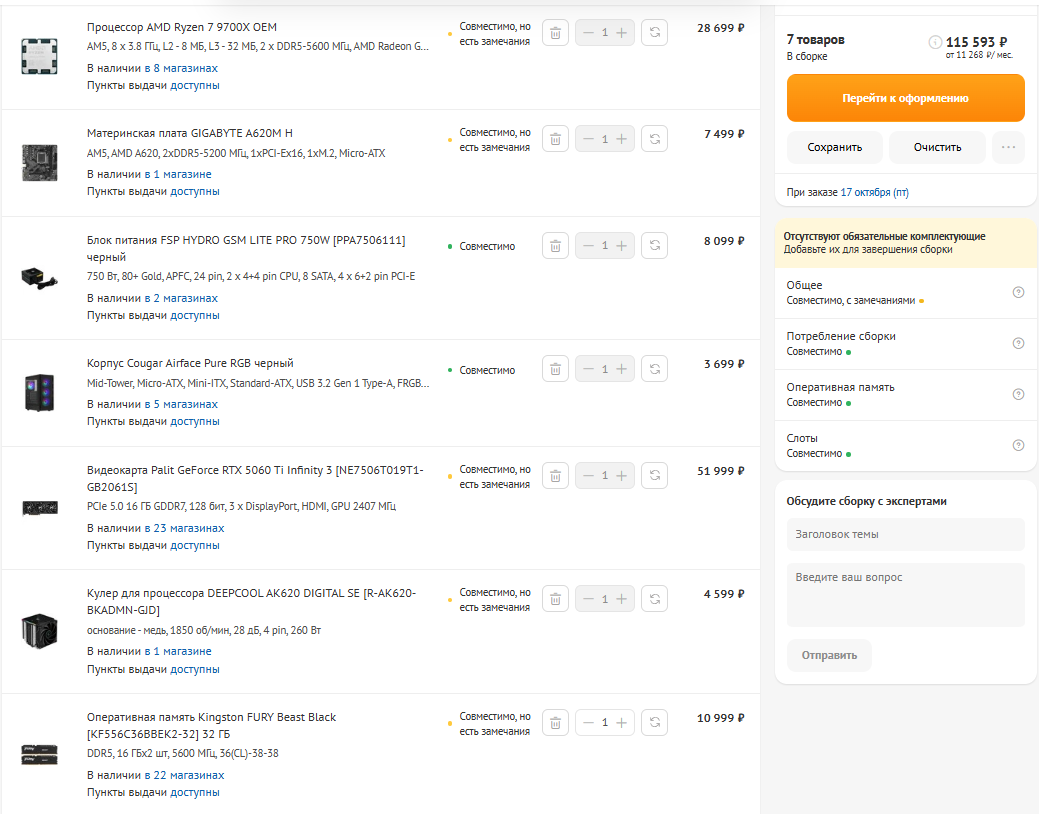Image resolution: width=1039 pixels, height=814 pixels.
Task: Increase quantity of Palit RTX 5060 Ti
Action: [622, 476]
